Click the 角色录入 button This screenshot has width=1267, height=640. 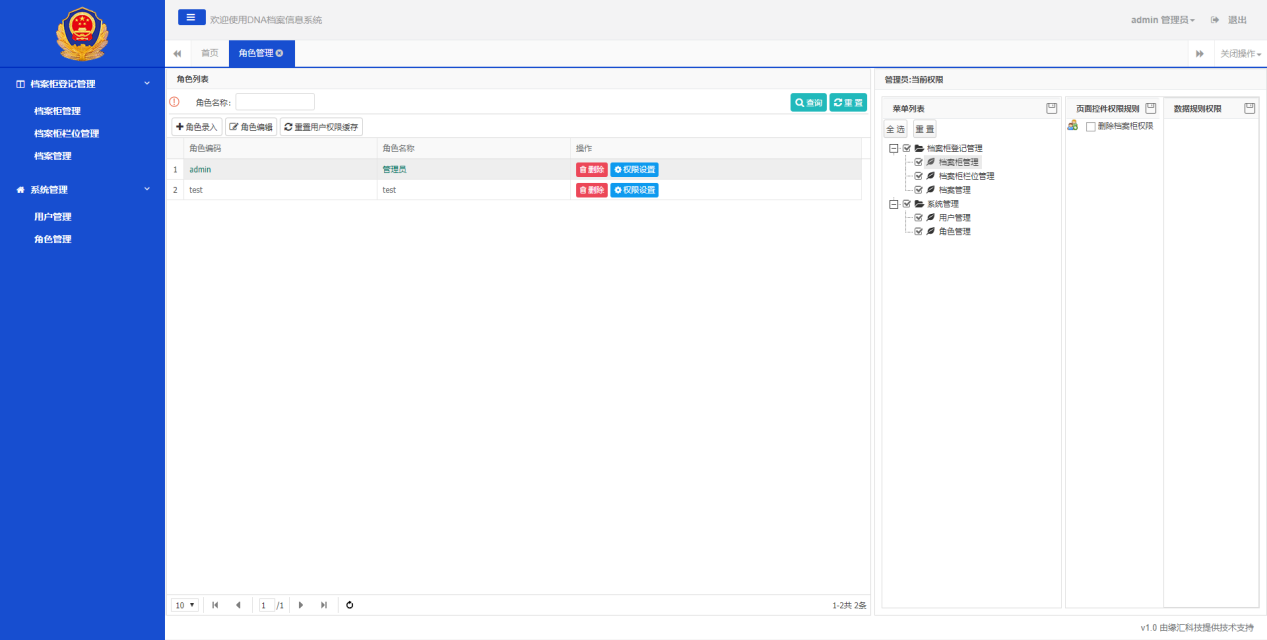[196, 127]
